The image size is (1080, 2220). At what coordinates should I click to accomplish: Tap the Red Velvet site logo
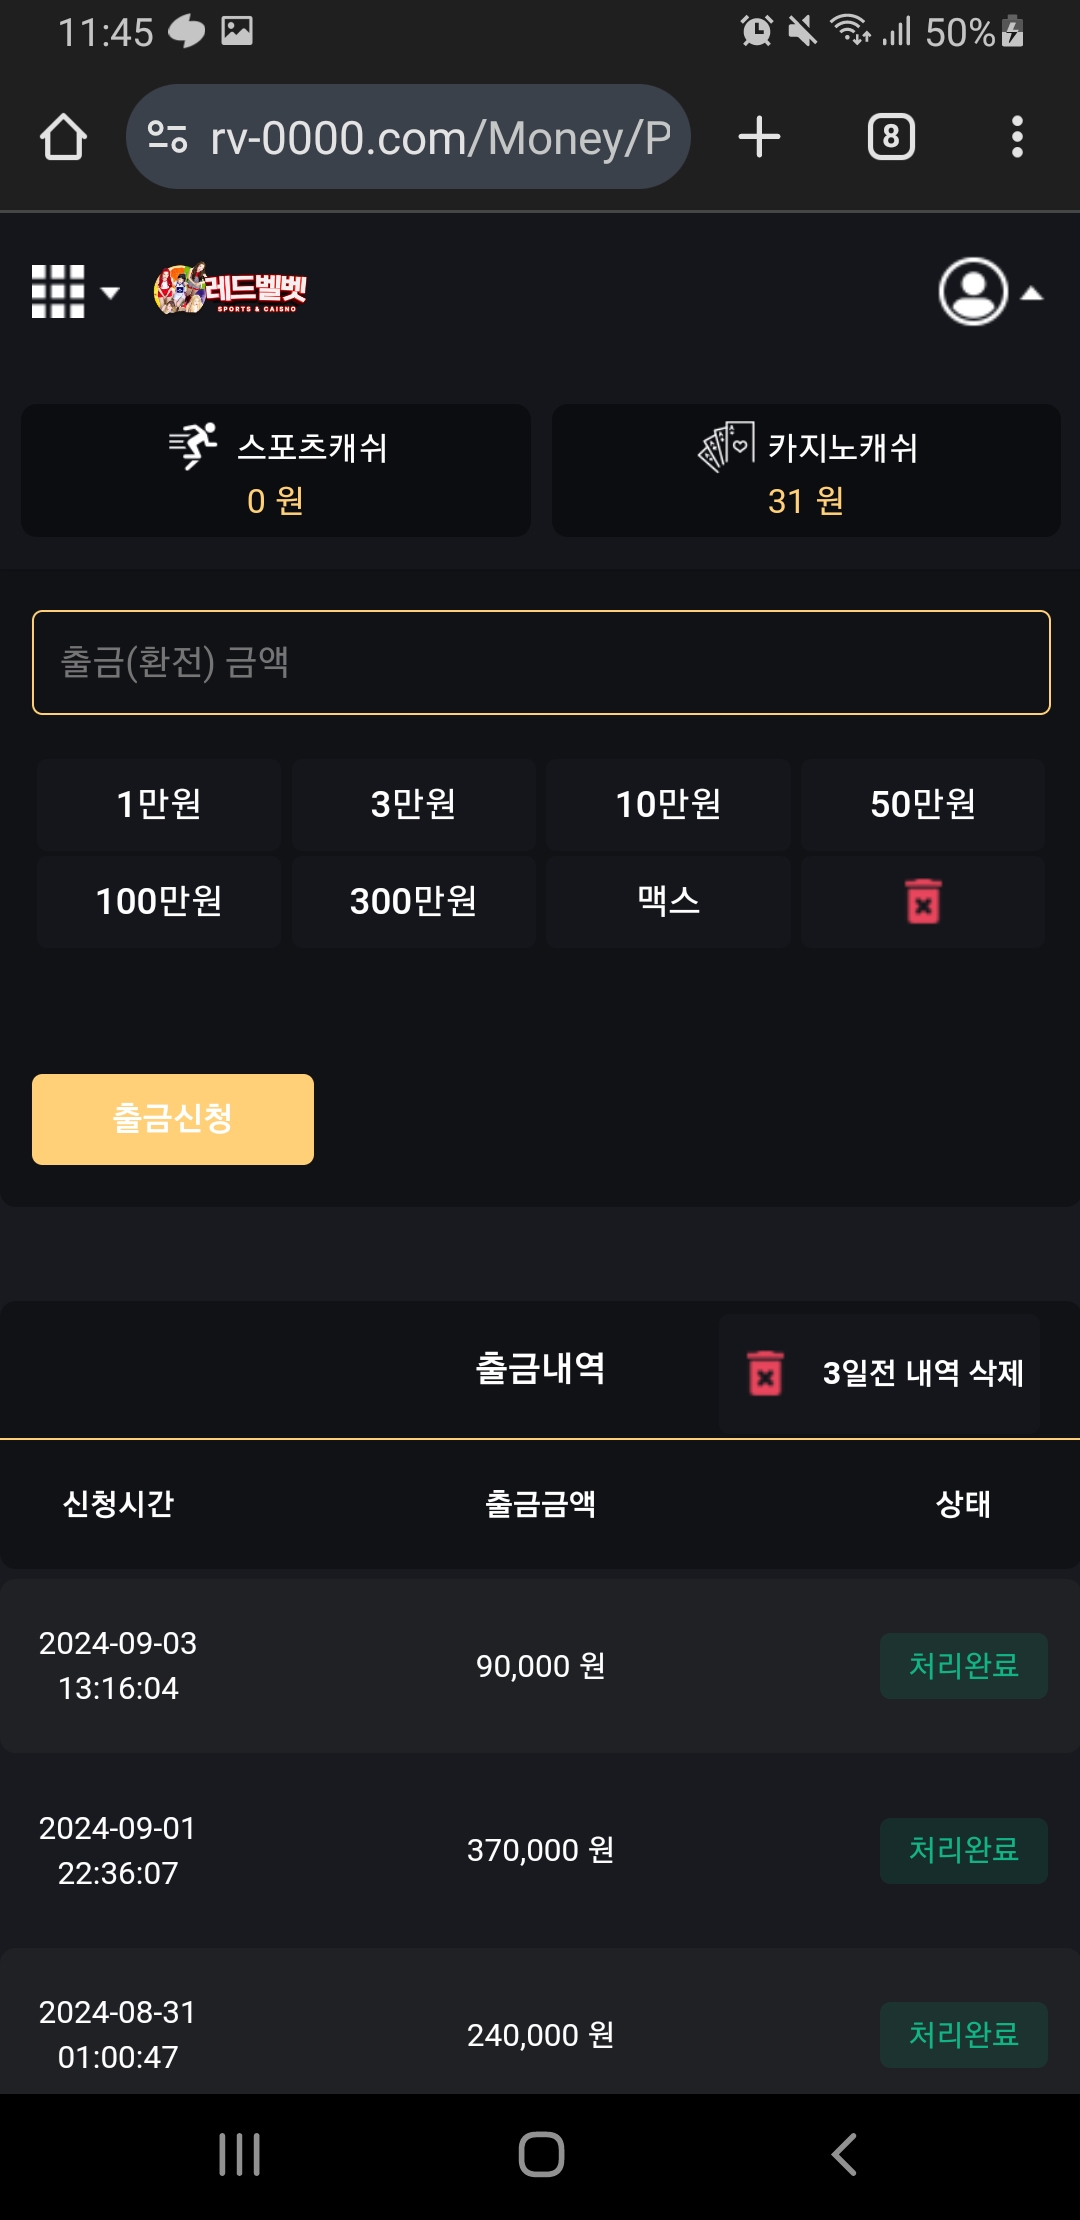[x=231, y=290]
